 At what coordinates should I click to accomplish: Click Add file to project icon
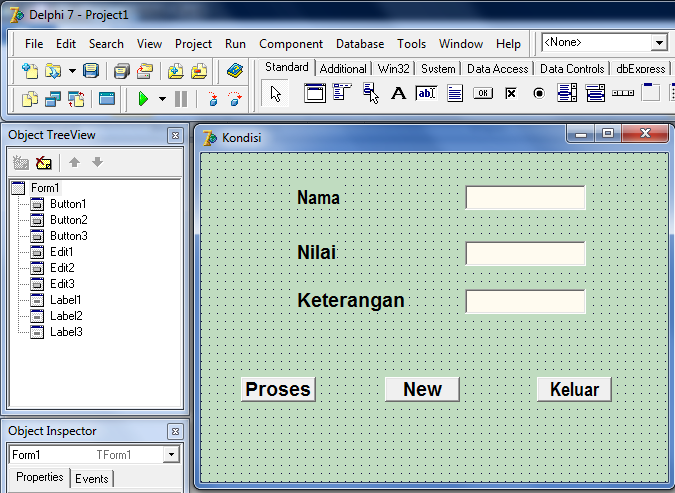point(176,71)
